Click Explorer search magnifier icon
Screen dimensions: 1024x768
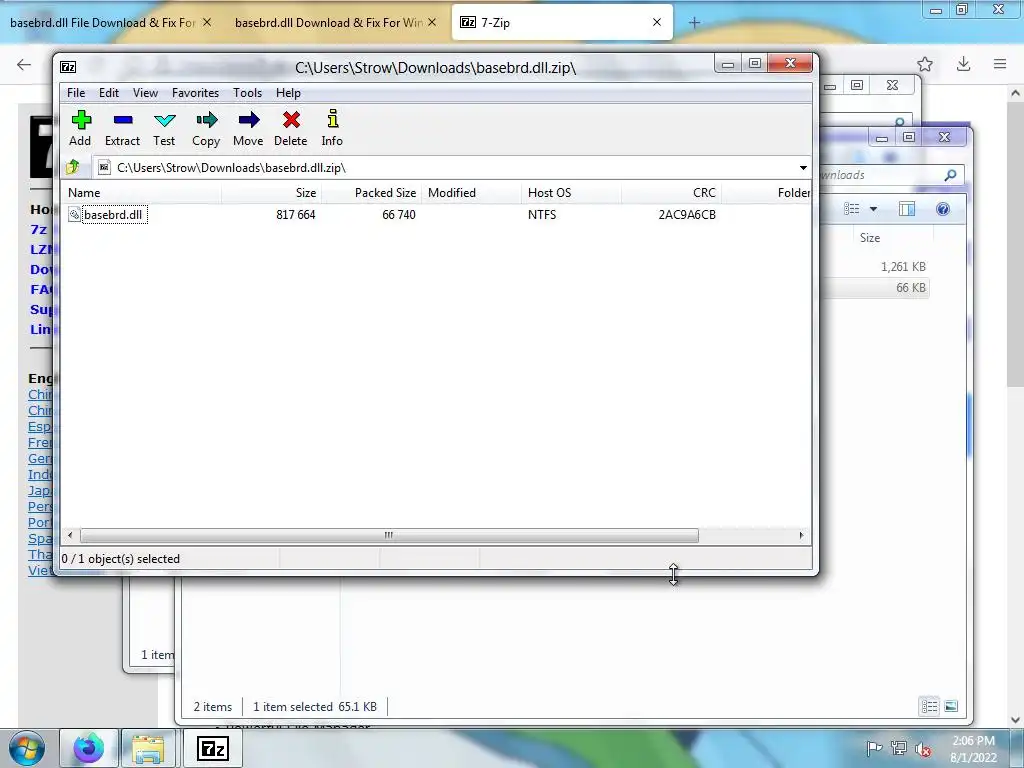pos(950,175)
